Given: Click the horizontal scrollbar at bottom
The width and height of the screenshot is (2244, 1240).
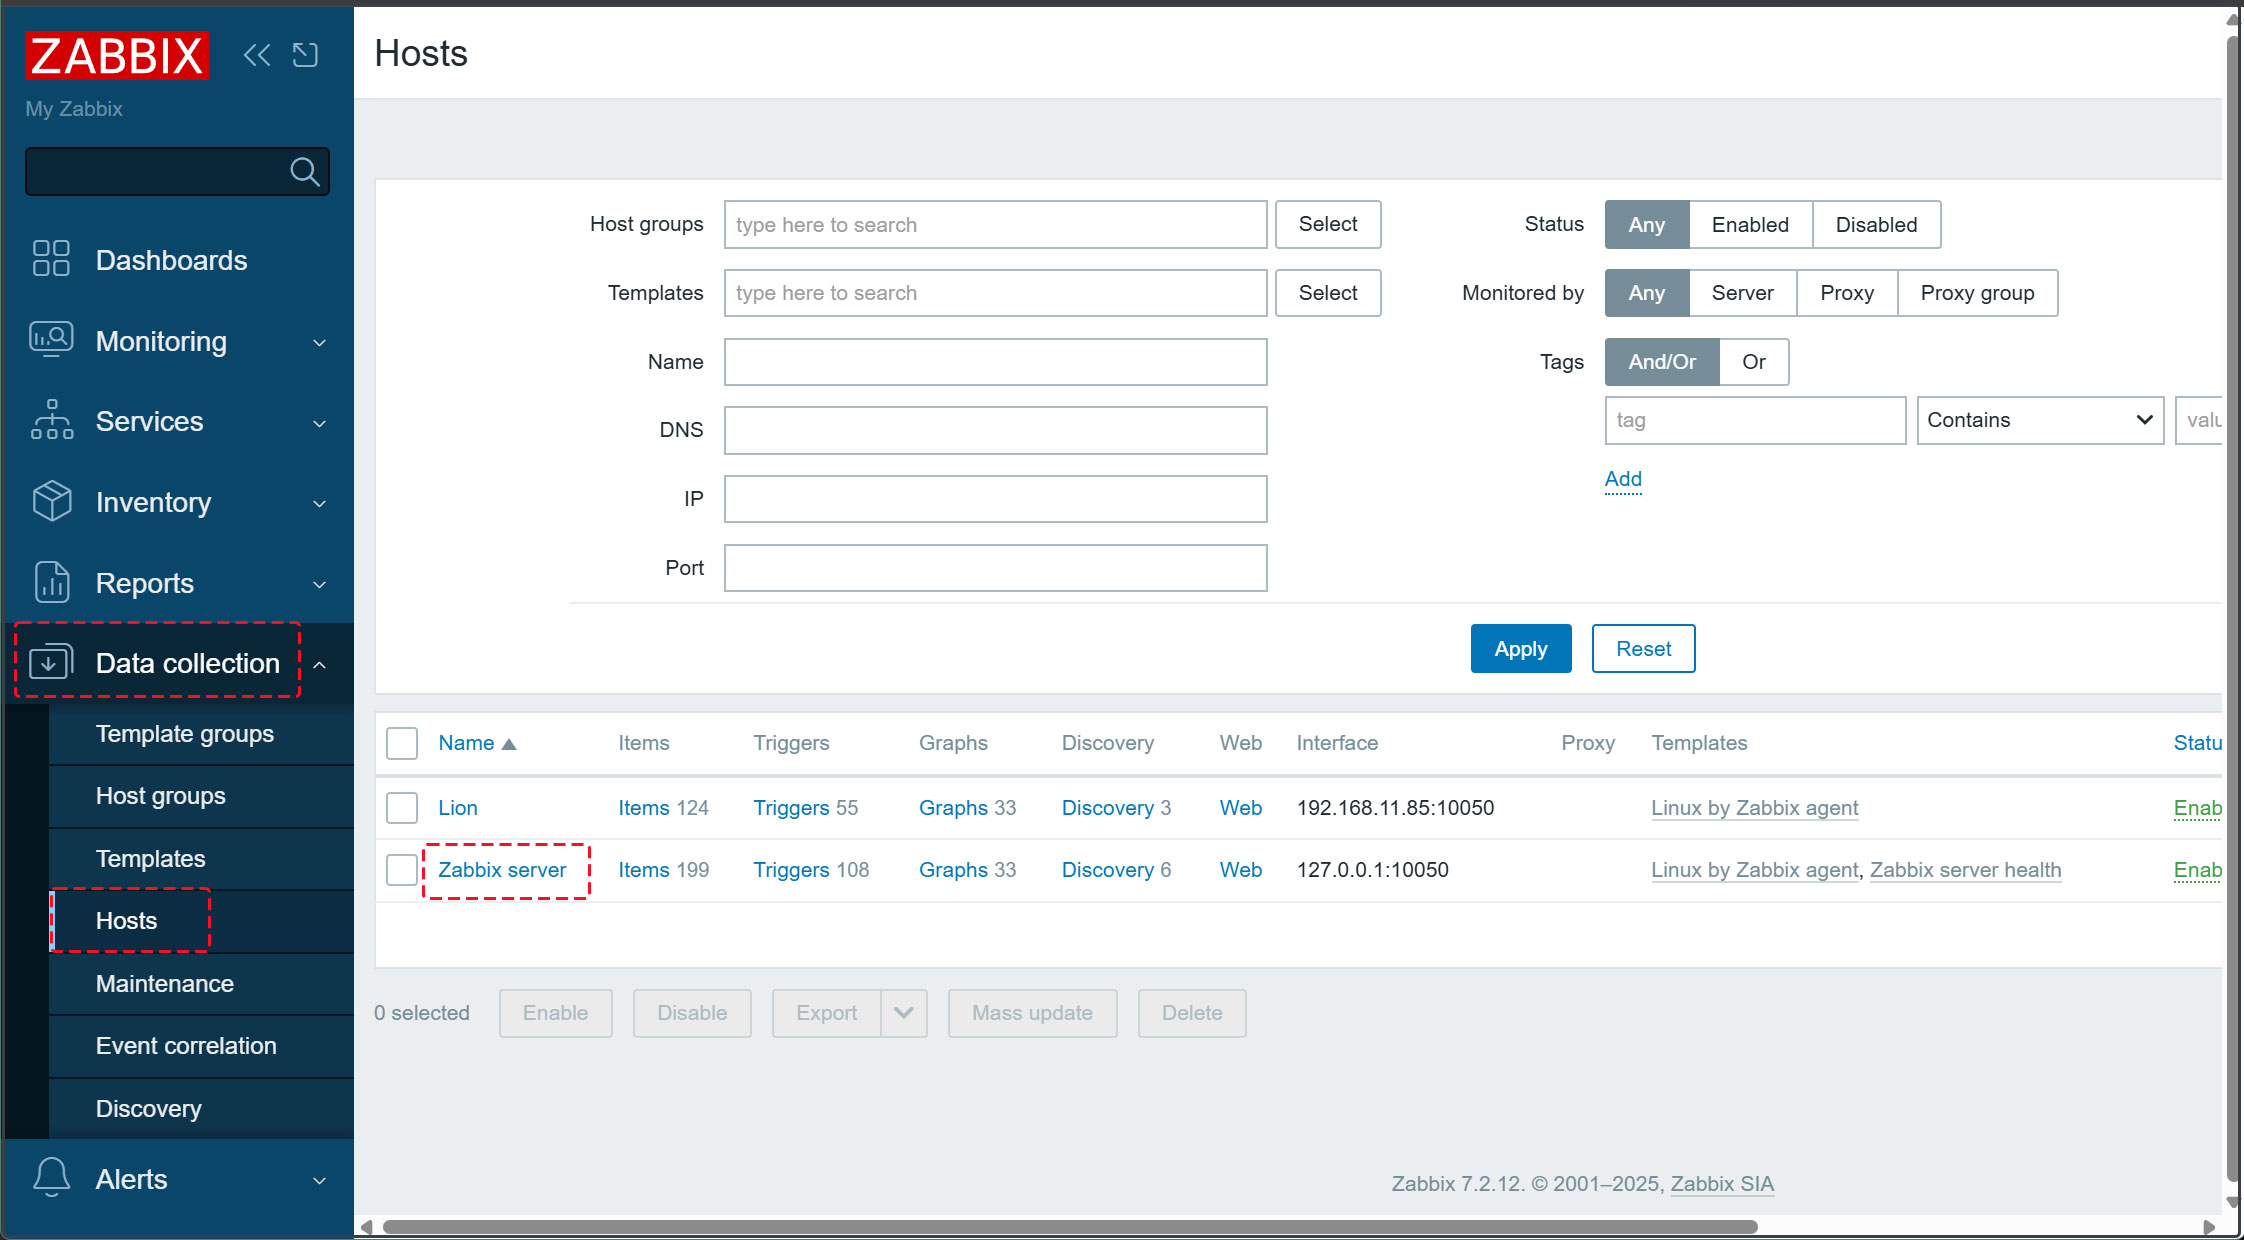Looking at the screenshot, I should [1070, 1227].
